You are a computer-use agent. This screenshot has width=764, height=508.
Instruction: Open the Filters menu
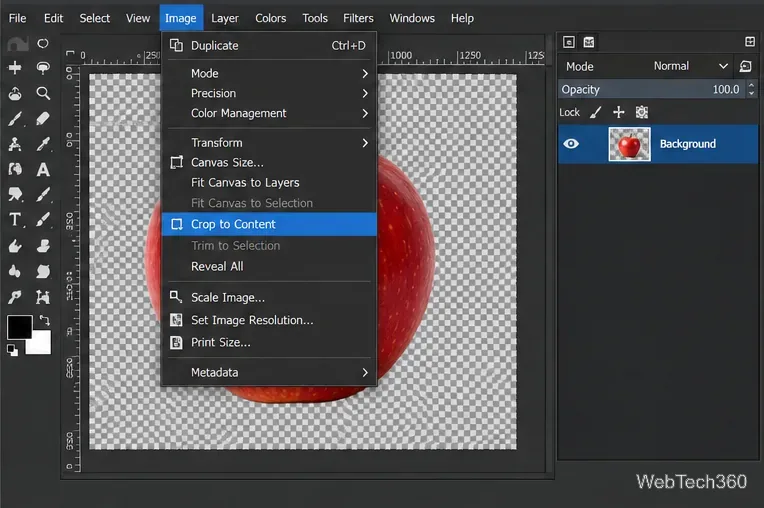coord(358,18)
